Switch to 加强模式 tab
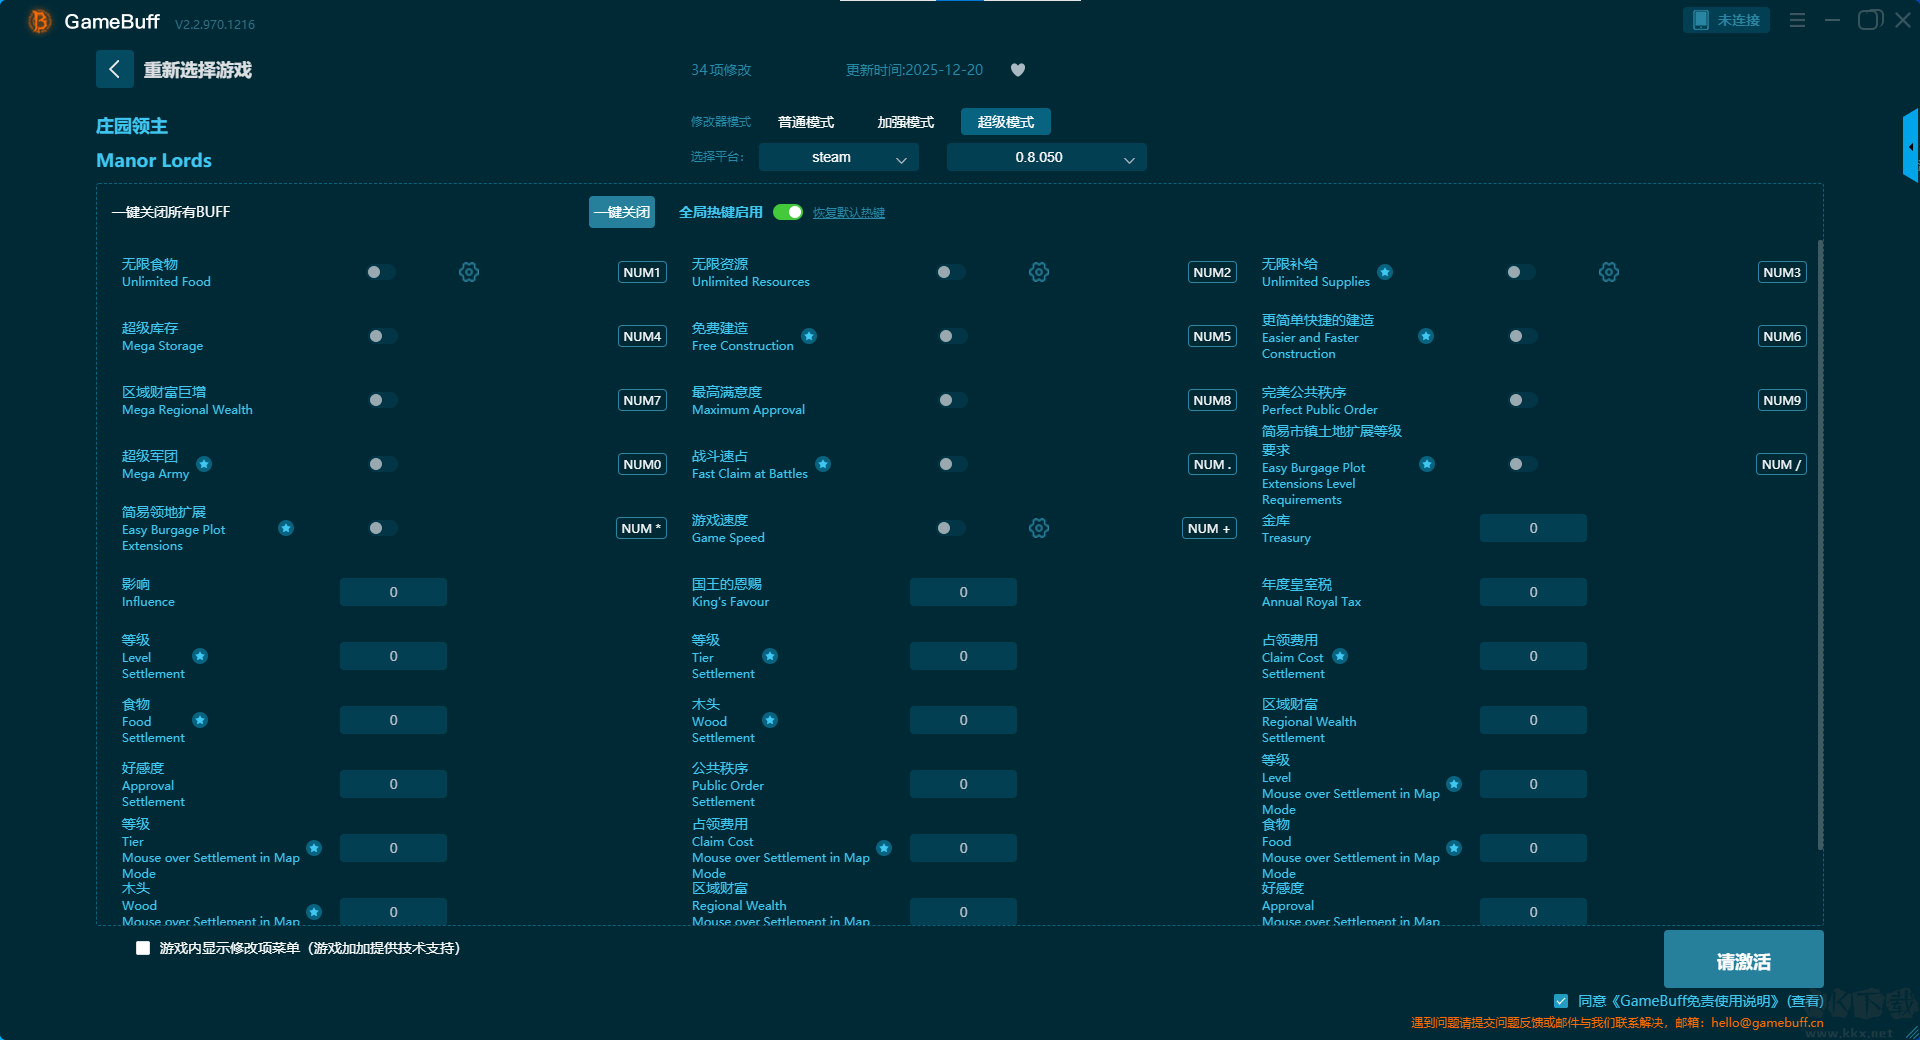1920x1040 pixels. (x=905, y=122)
